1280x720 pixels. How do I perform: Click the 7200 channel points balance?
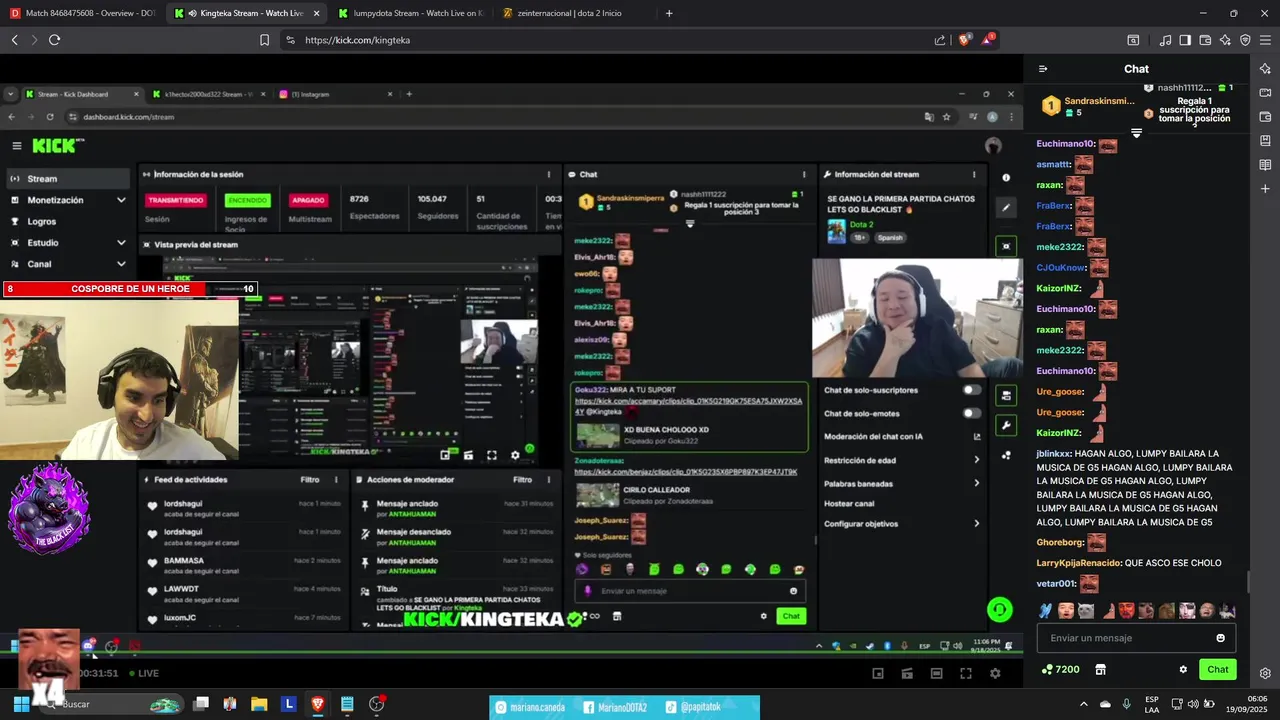pyautogui.click(x=1060, y=669)
